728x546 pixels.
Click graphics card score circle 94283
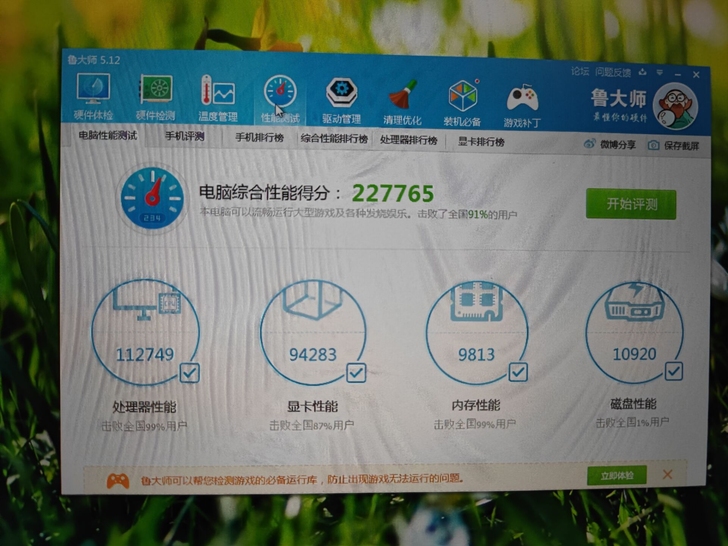tap(313, 332)
